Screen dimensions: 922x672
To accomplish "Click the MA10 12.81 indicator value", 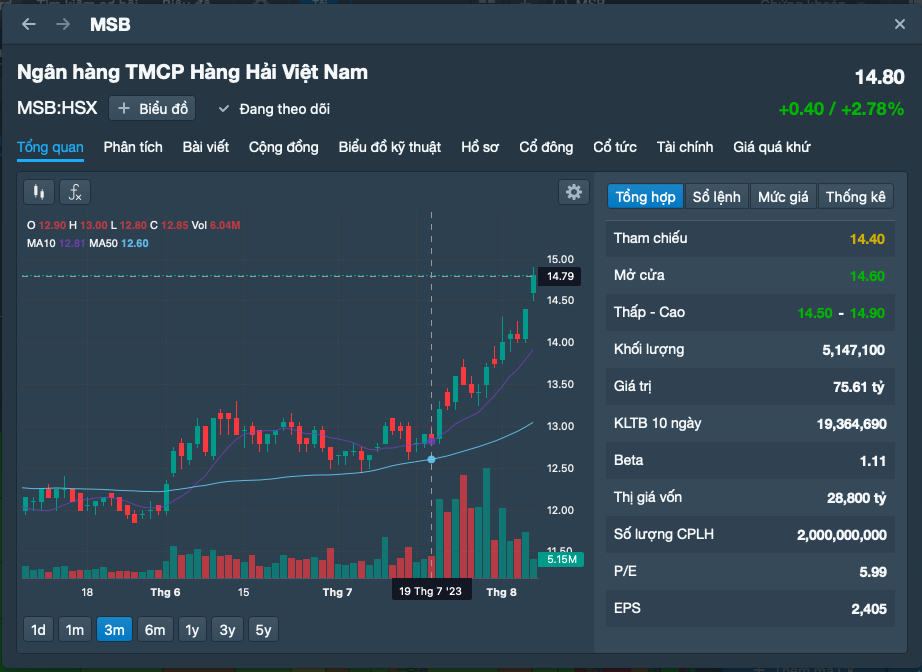I will pos(72,243).
